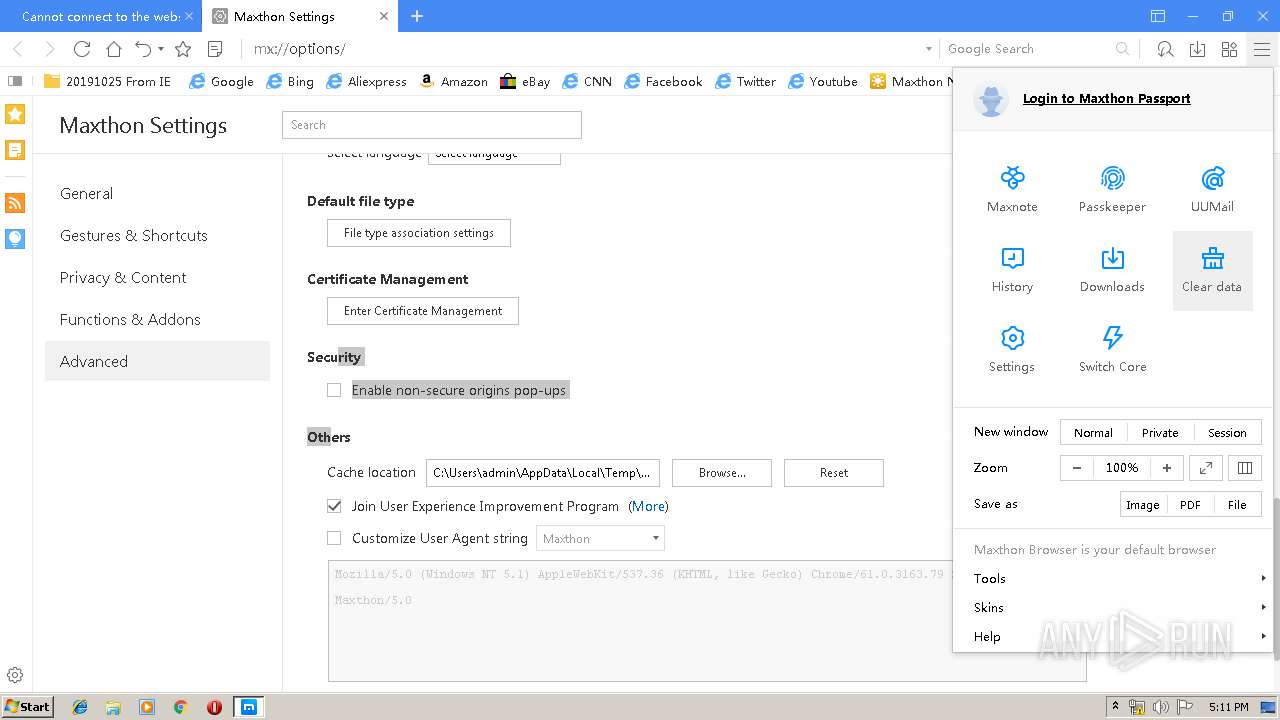Toggle the reader mode icon in address bar
This screenshot has height=720, width=1280.
tap(214, 49)
